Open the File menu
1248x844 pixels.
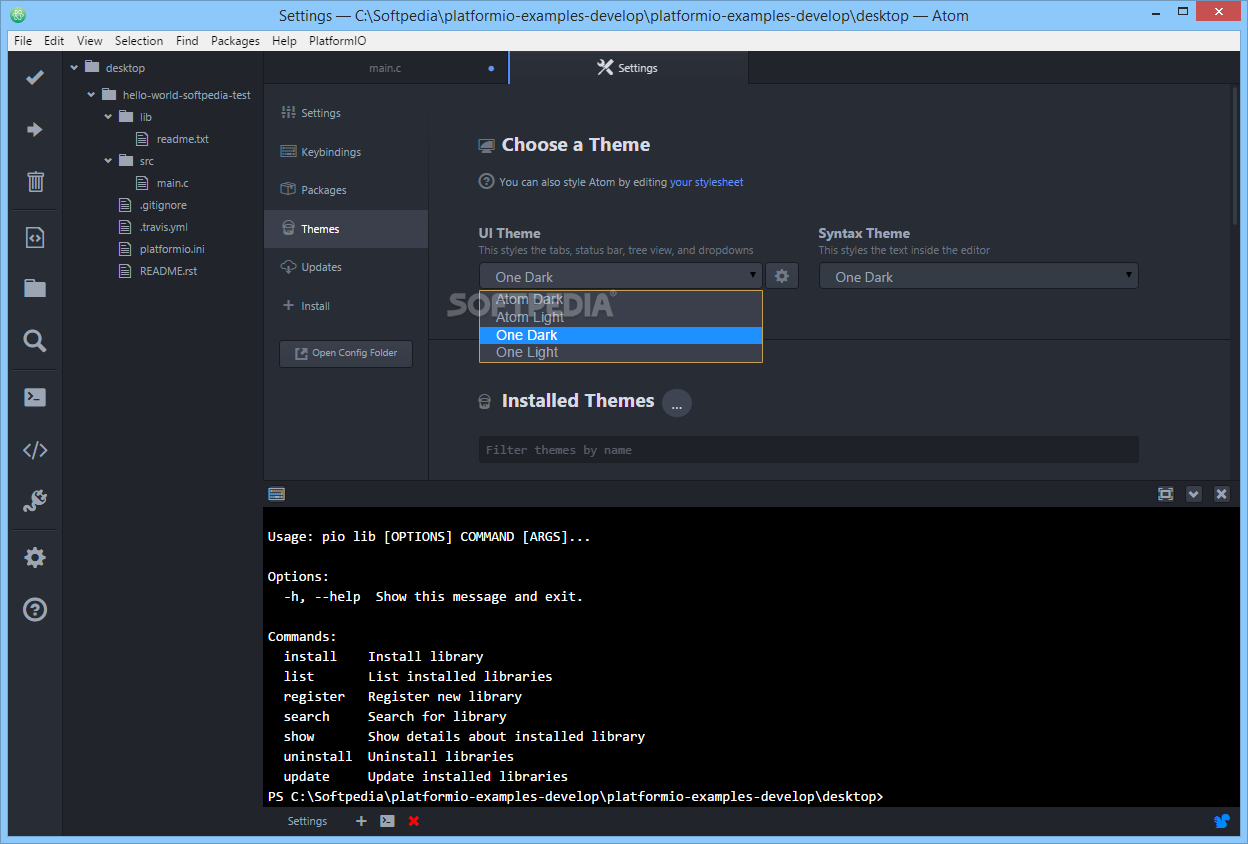click(x=23, y=41)
